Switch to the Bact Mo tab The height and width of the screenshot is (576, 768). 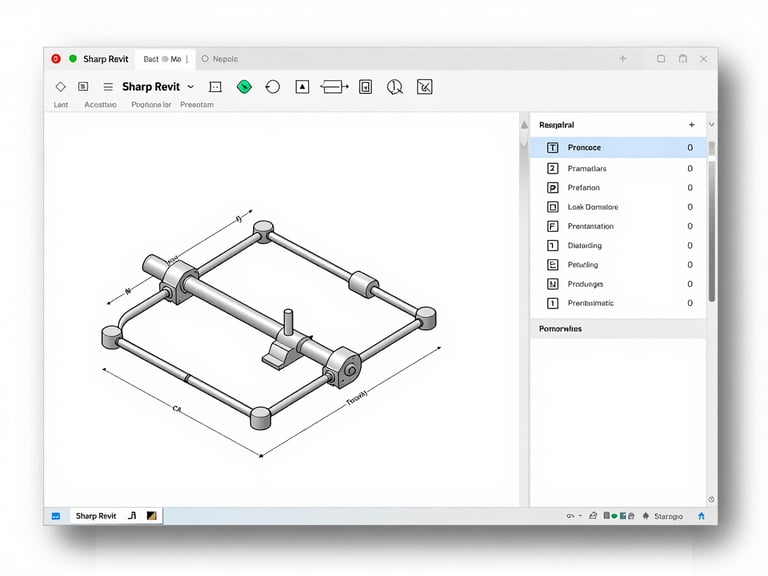click(x=166, y=59)
